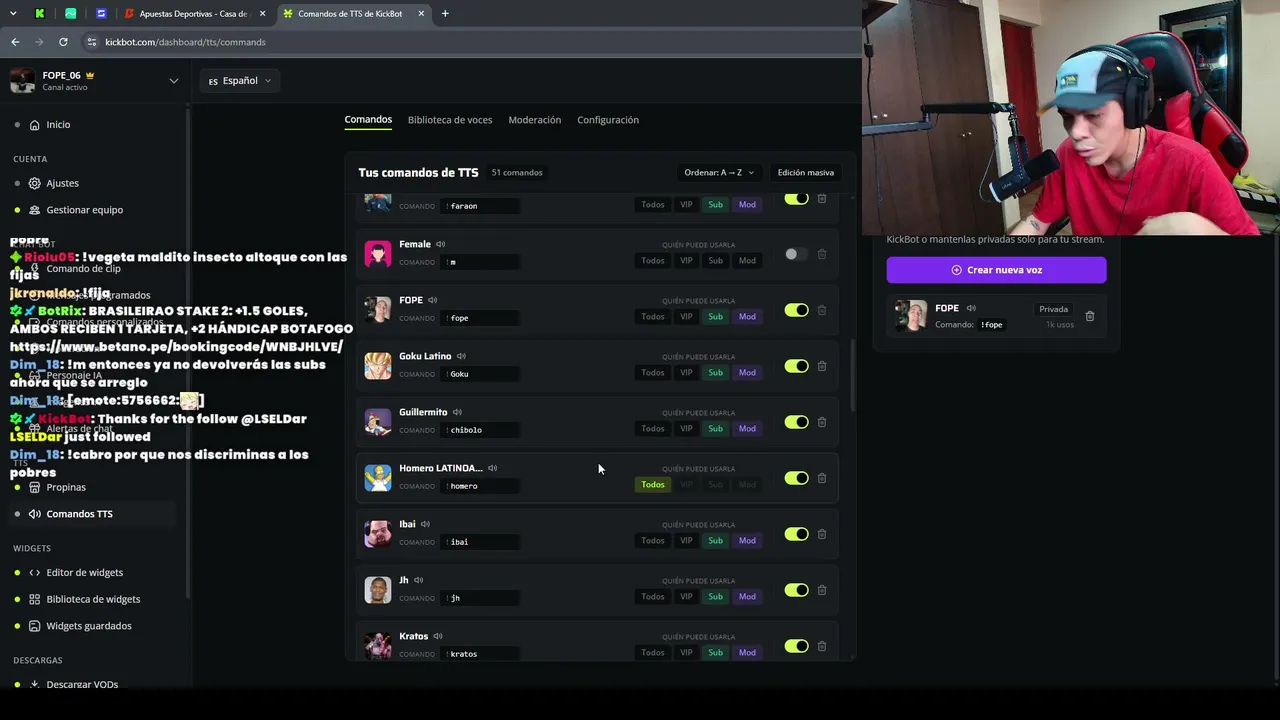Disable the Guillermito command switch

point(796,422)
